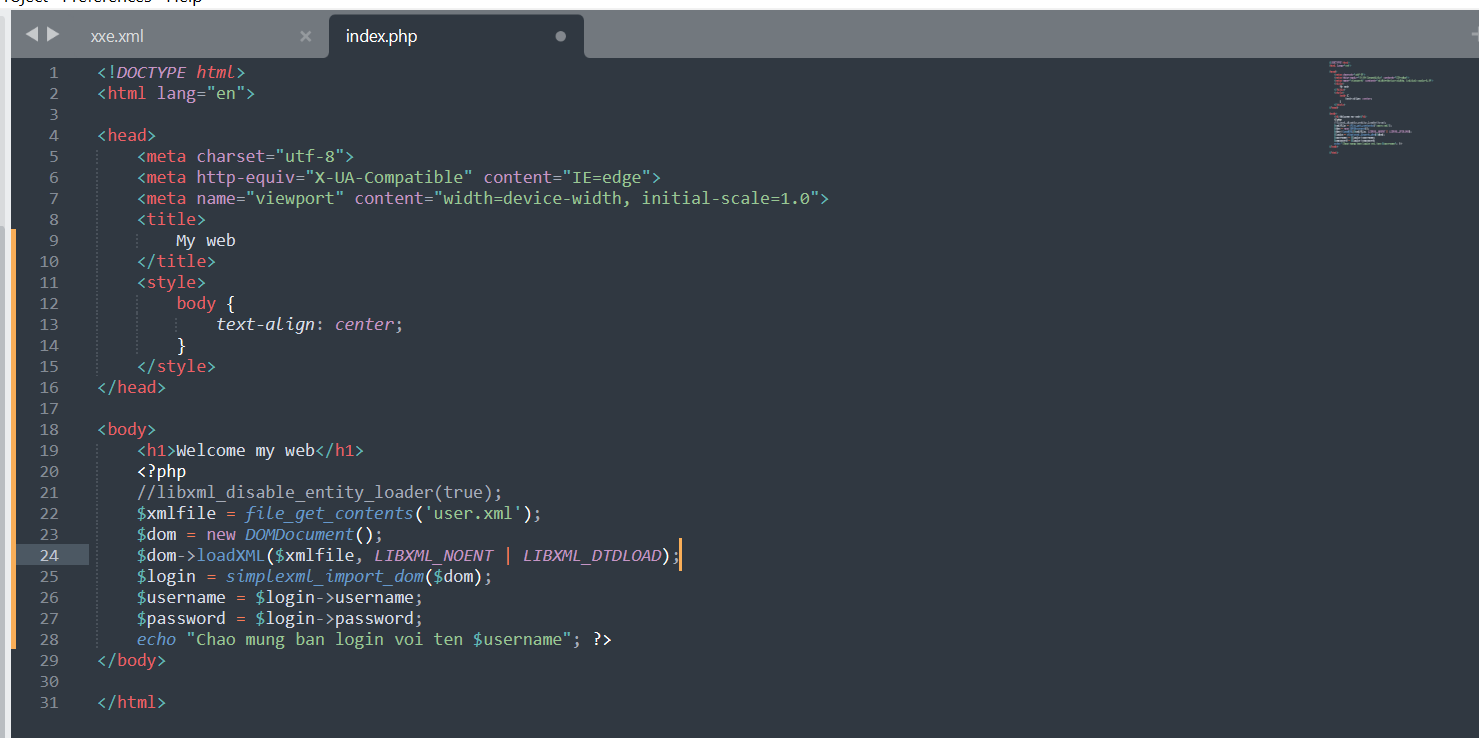1479x738 pixels.
Task: Open the Preferences menu
Action: (x=105, y=2)
